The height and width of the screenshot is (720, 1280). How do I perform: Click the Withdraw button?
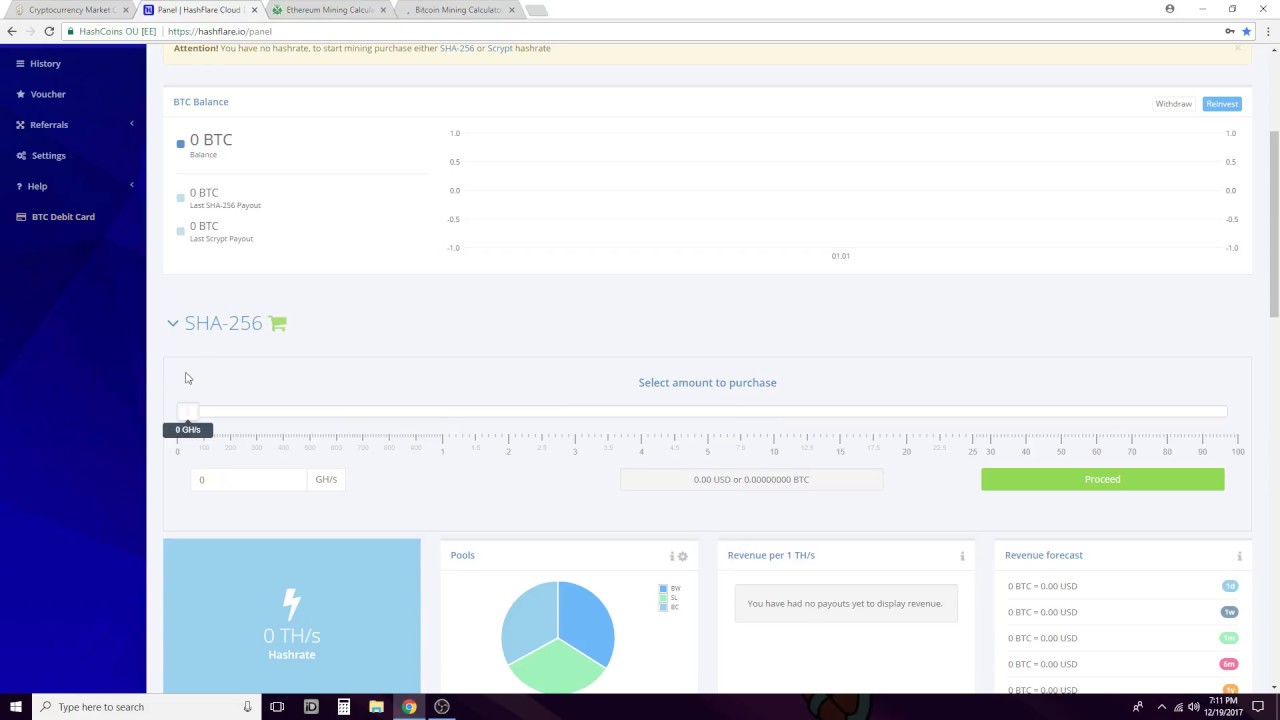pos(1173,104)
